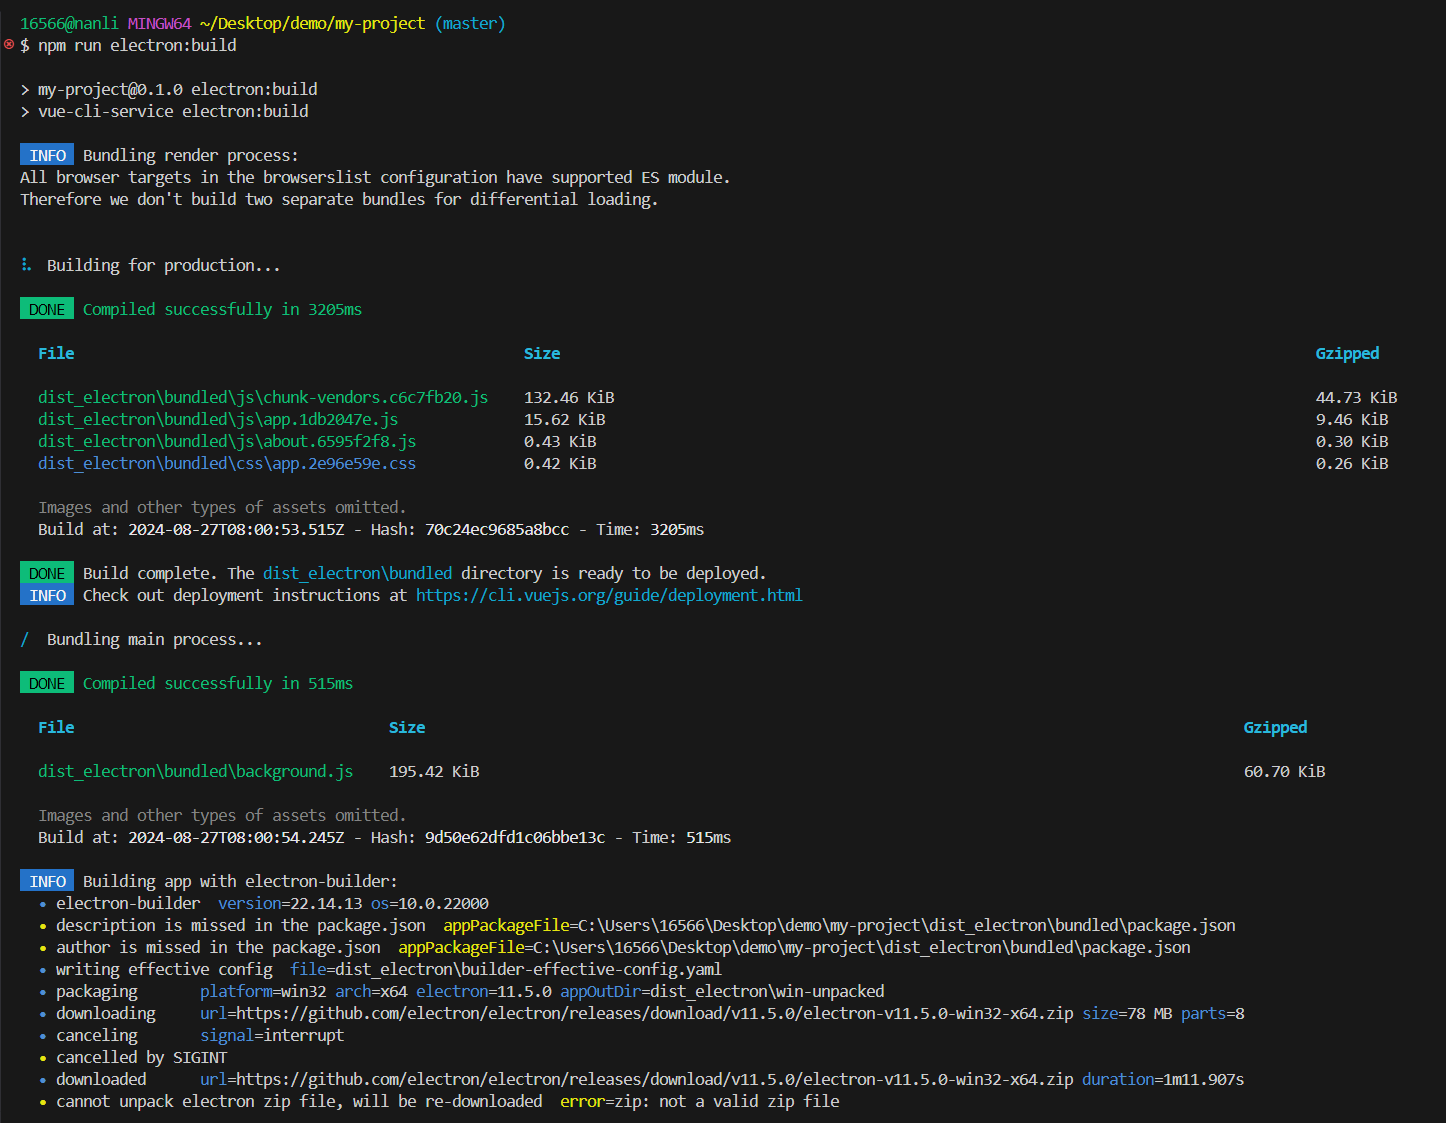Click the (master) branch name in the prompt
1446x1123 pixels.
click(x=470, y=23)
